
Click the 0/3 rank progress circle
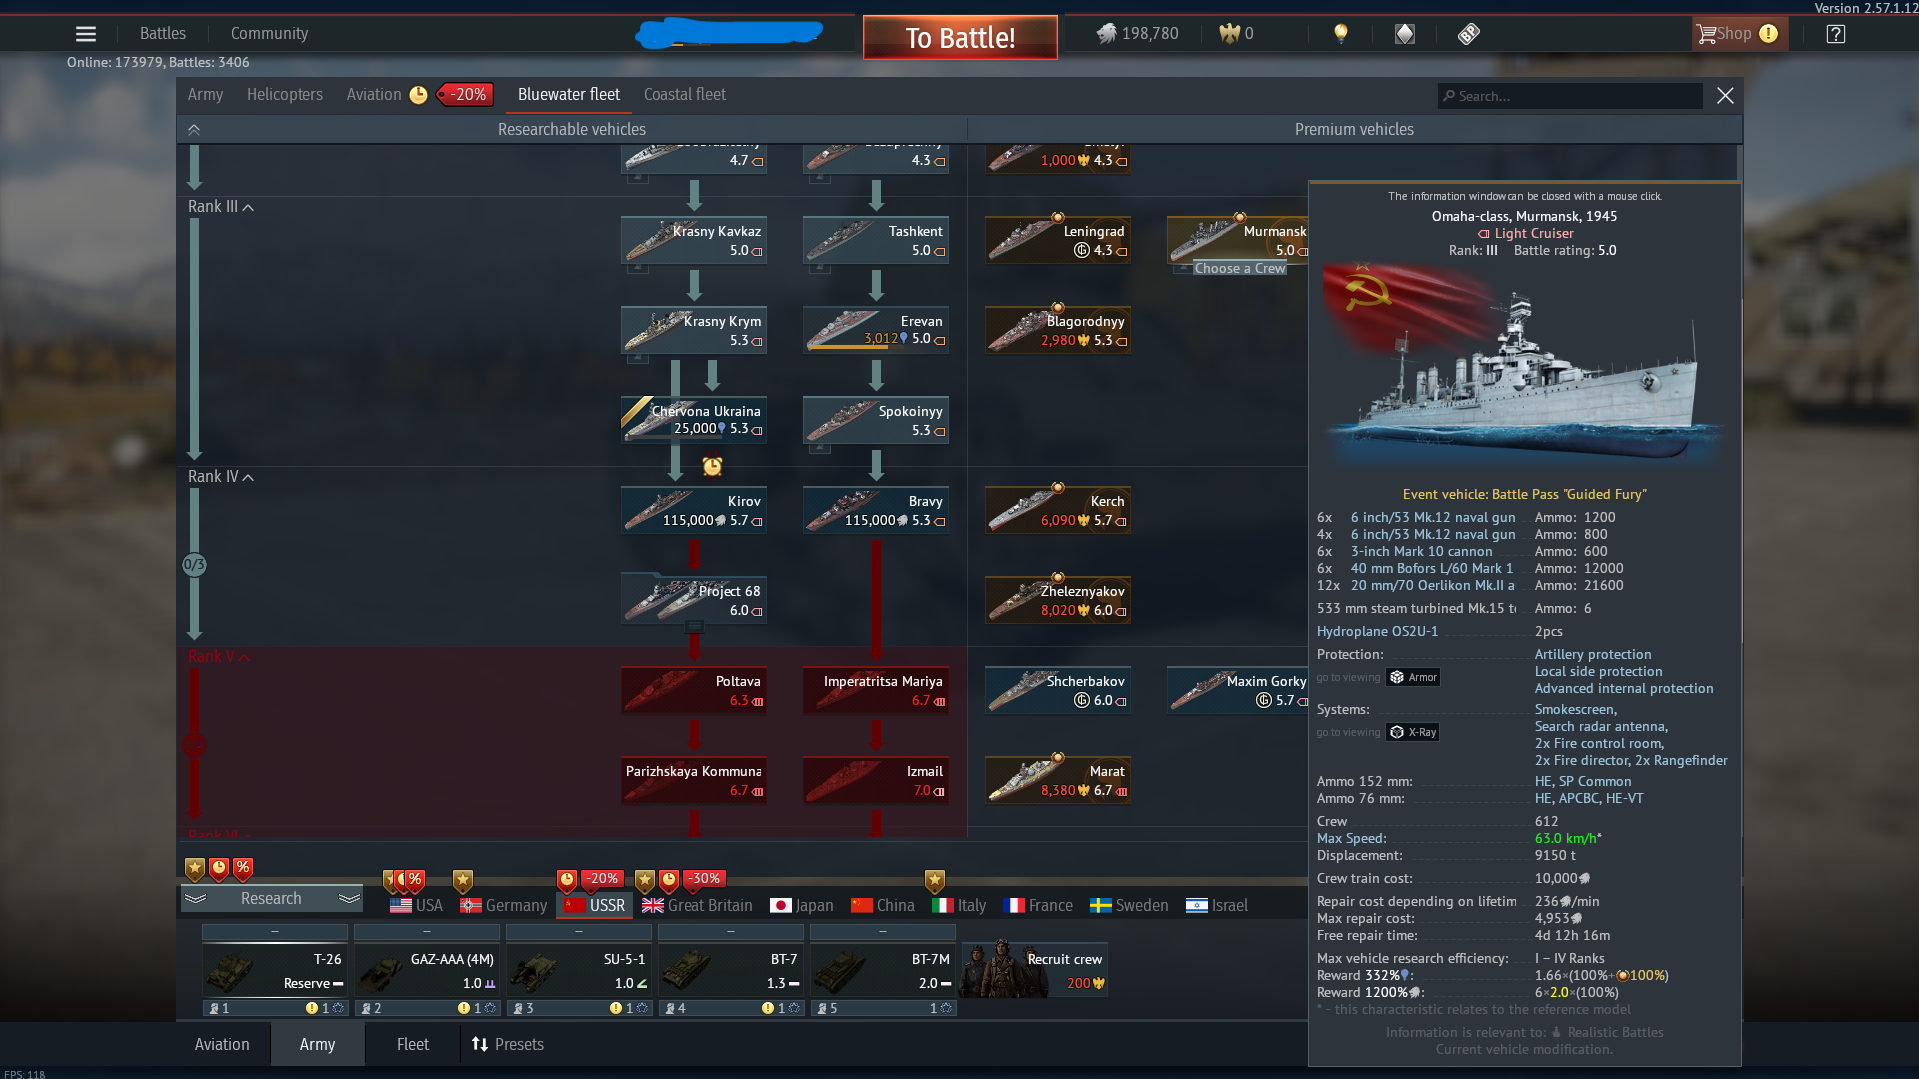click(x=194, y=565)
